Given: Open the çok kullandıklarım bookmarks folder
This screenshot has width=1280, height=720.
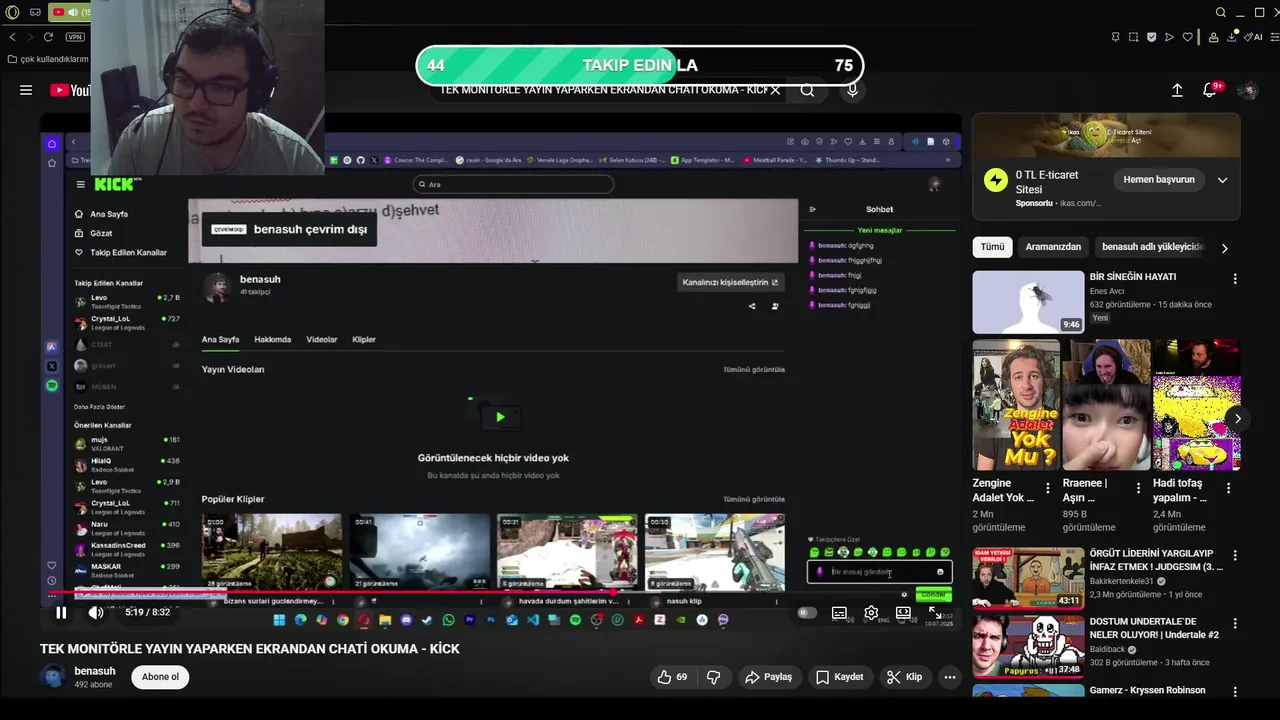Looking at the screenshot, I should point(48,59).
